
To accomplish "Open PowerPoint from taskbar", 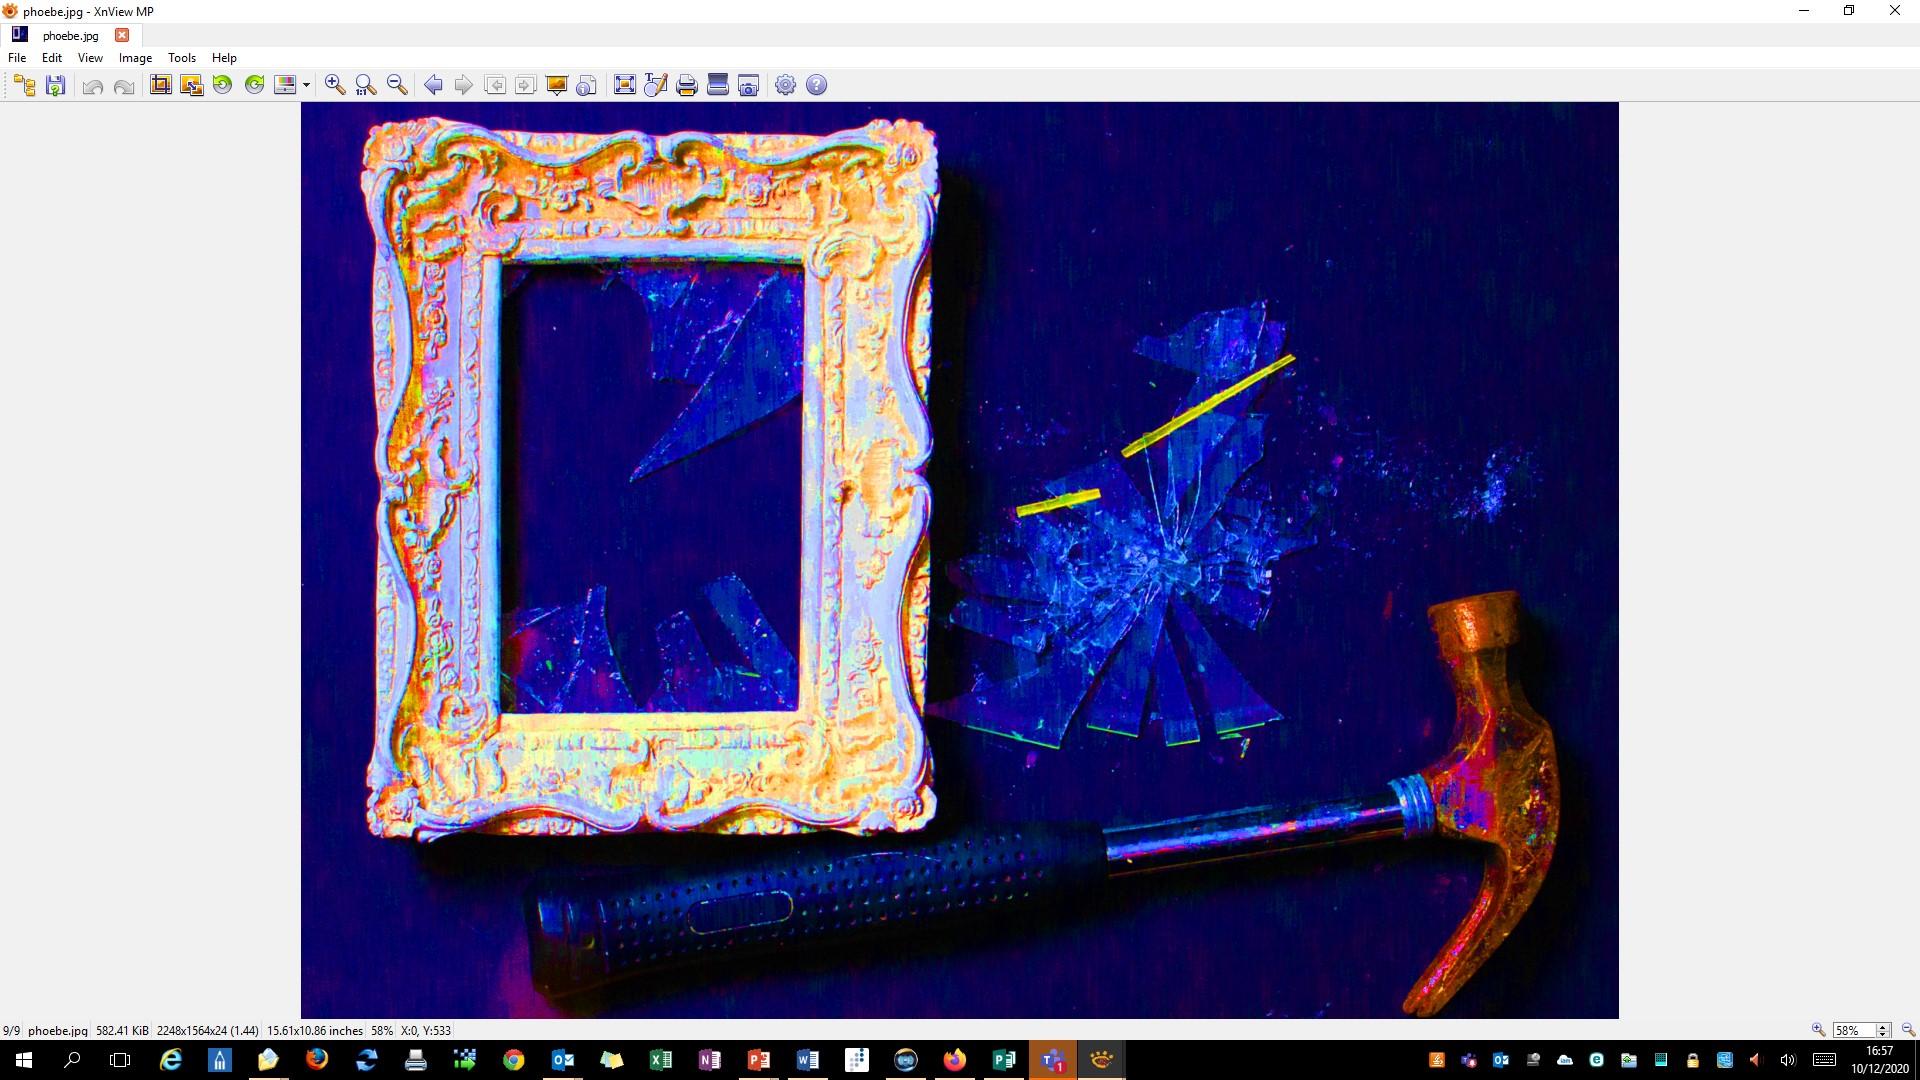I will click(758, 1060).
